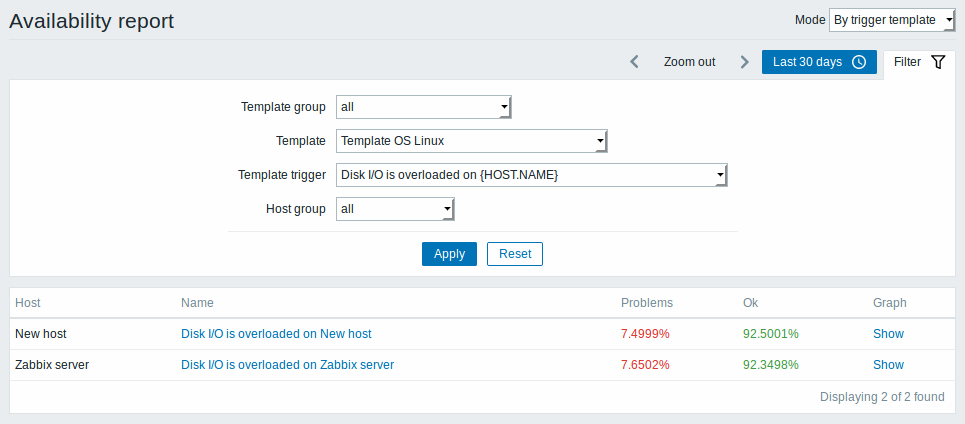Show the graph for Zabbix server
The image size is (965, 424).
[x=888, y=365]
